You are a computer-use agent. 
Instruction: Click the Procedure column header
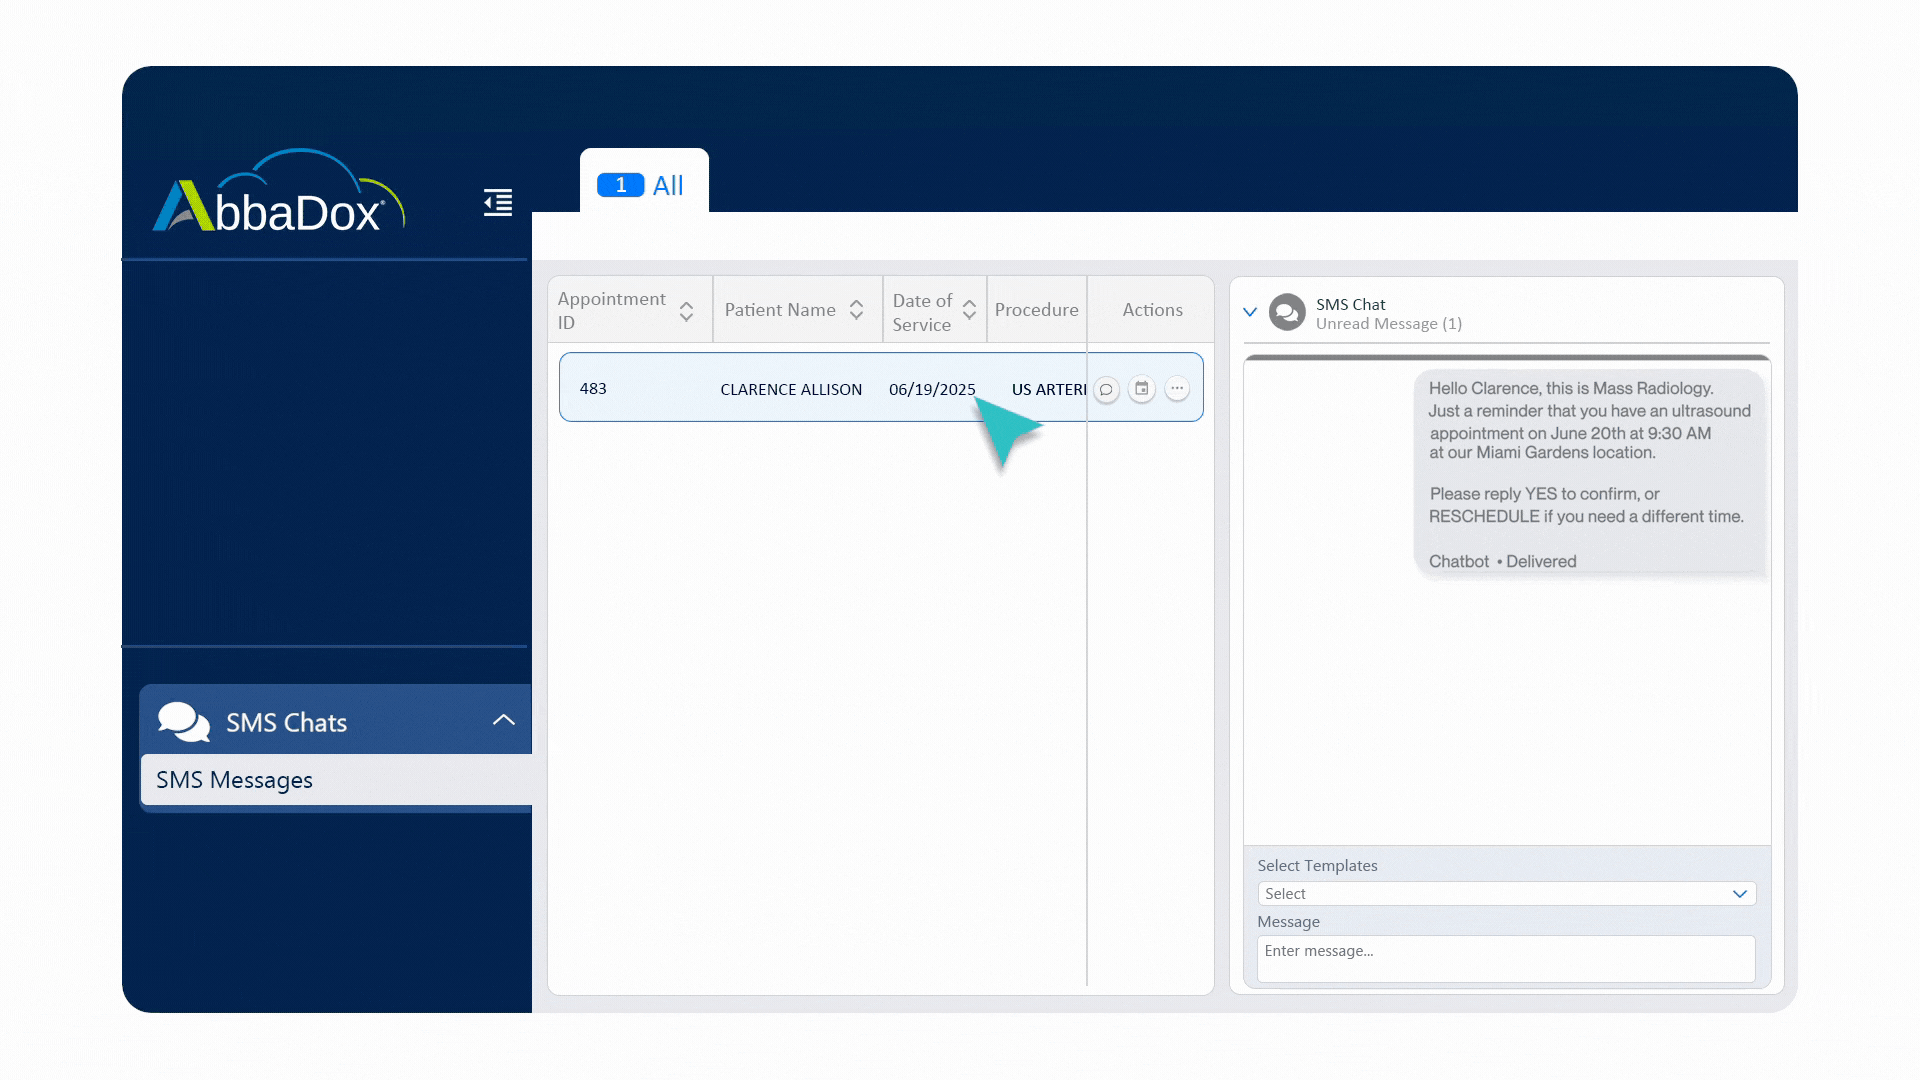(1036, 310)
